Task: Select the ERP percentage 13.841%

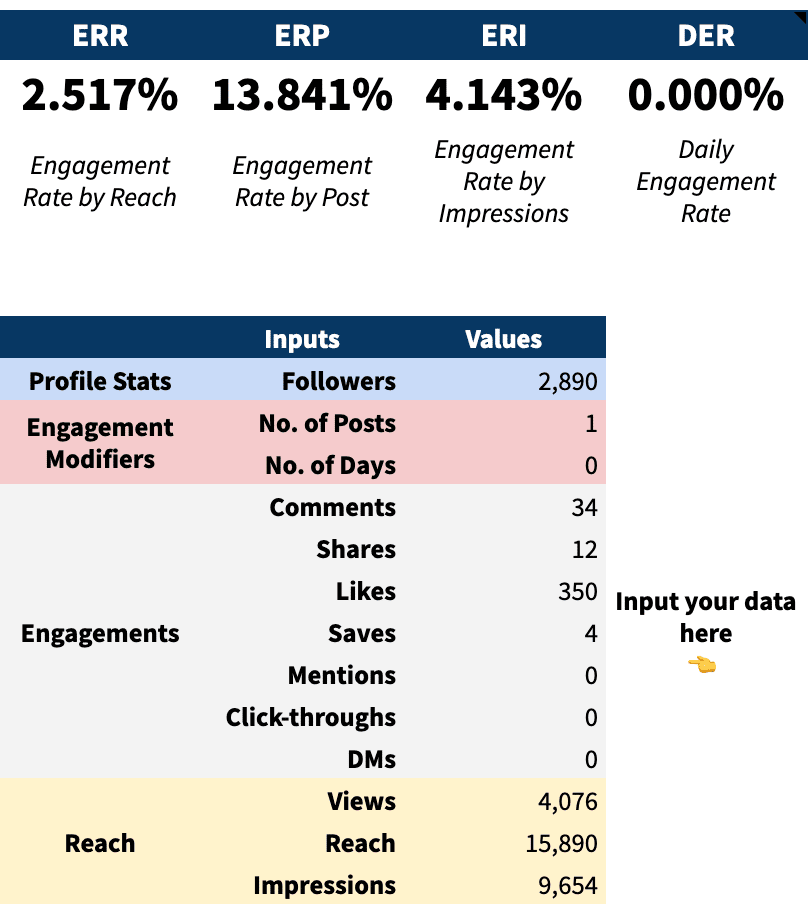Action: 302,95
